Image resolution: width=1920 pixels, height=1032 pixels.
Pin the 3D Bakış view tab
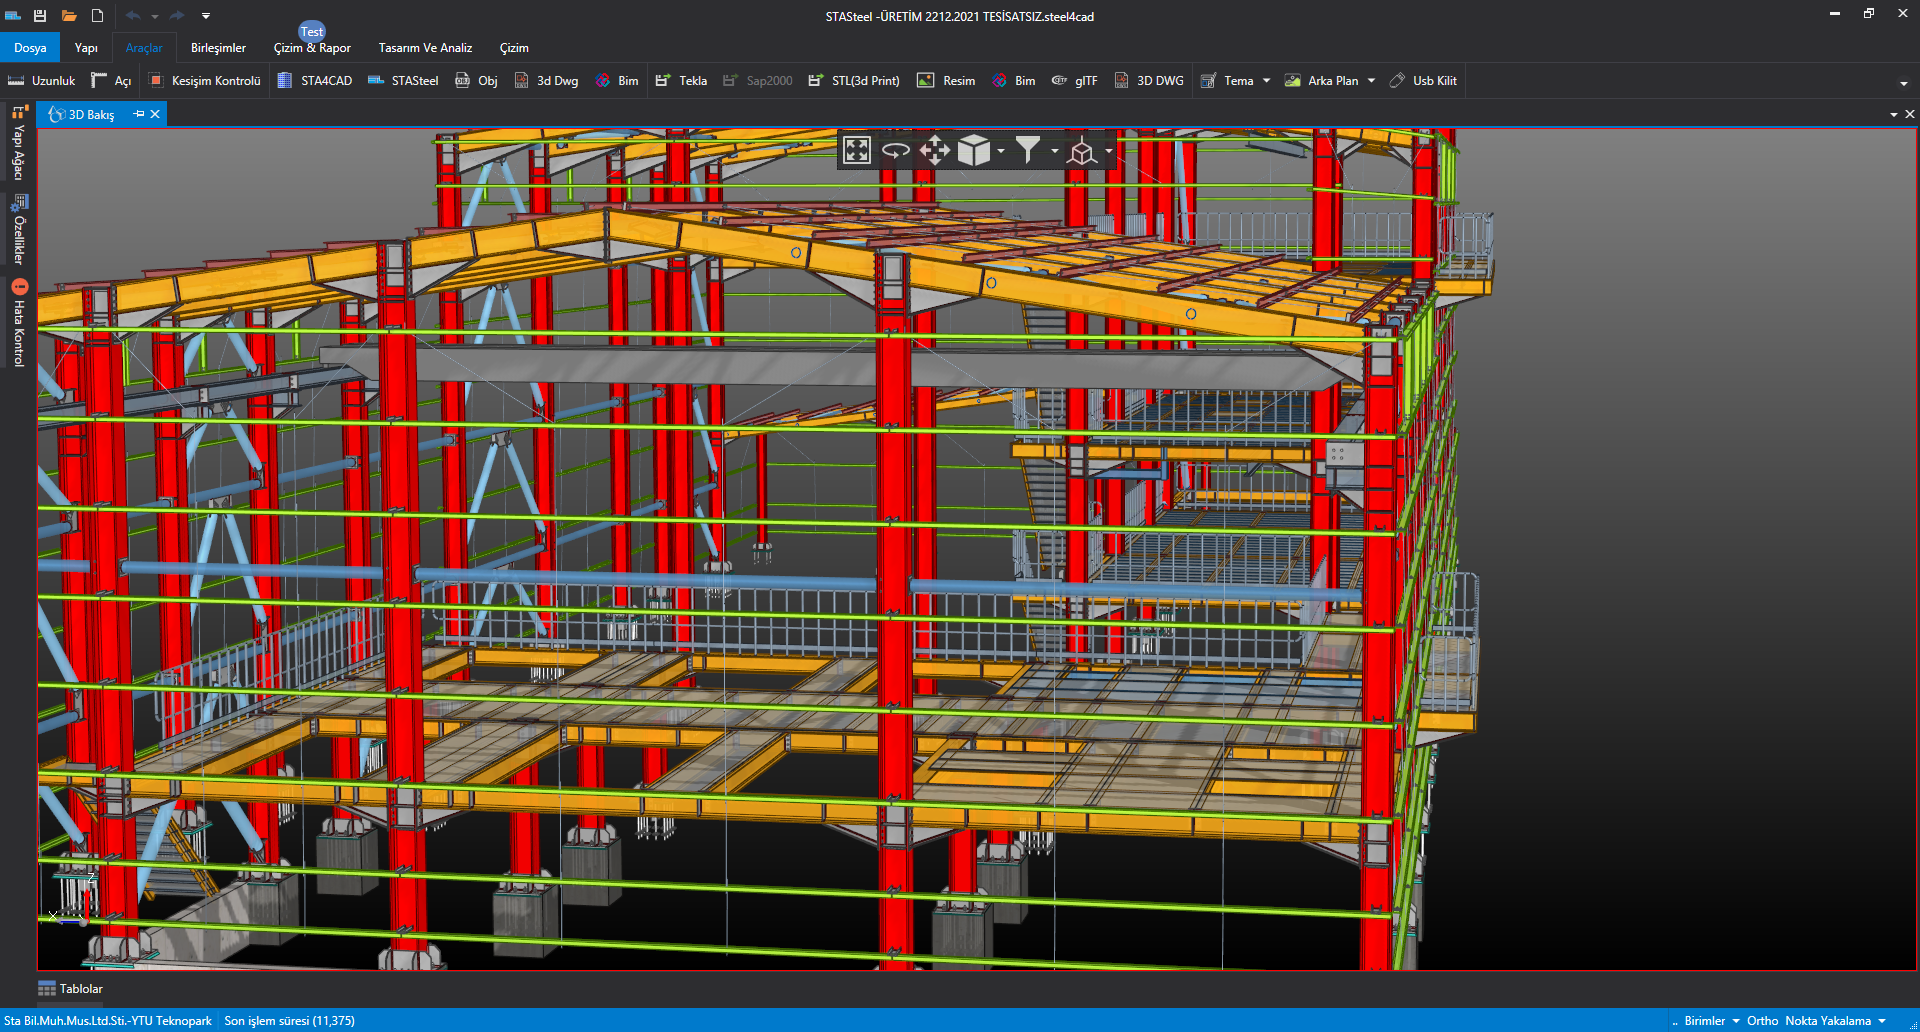click(x=139, y=114)
